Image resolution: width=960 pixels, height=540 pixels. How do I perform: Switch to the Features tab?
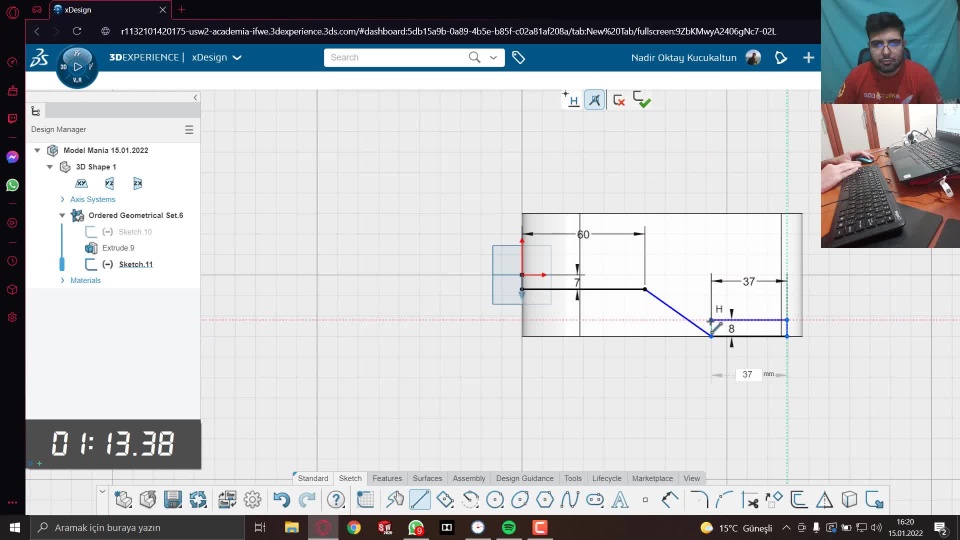387,478
